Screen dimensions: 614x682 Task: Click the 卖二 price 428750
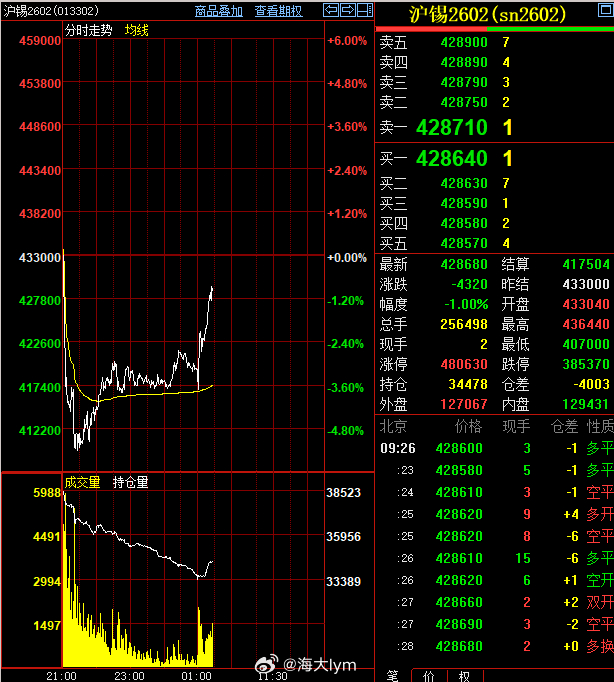click(x=464, y=102)
